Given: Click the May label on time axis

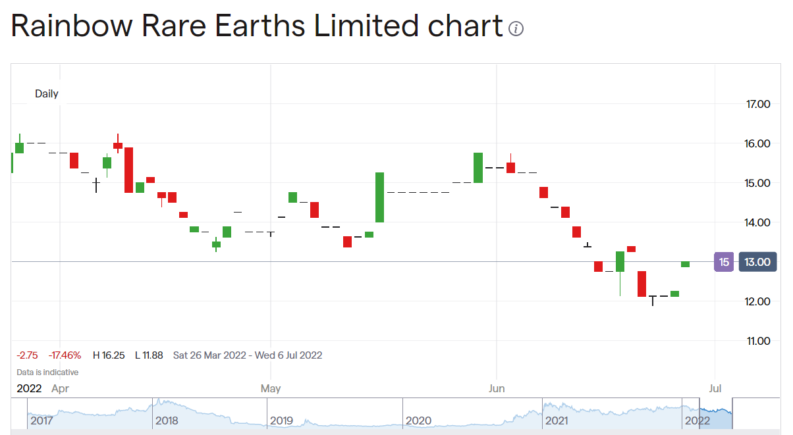Looking at the screenshot, I should pos(270,386).
